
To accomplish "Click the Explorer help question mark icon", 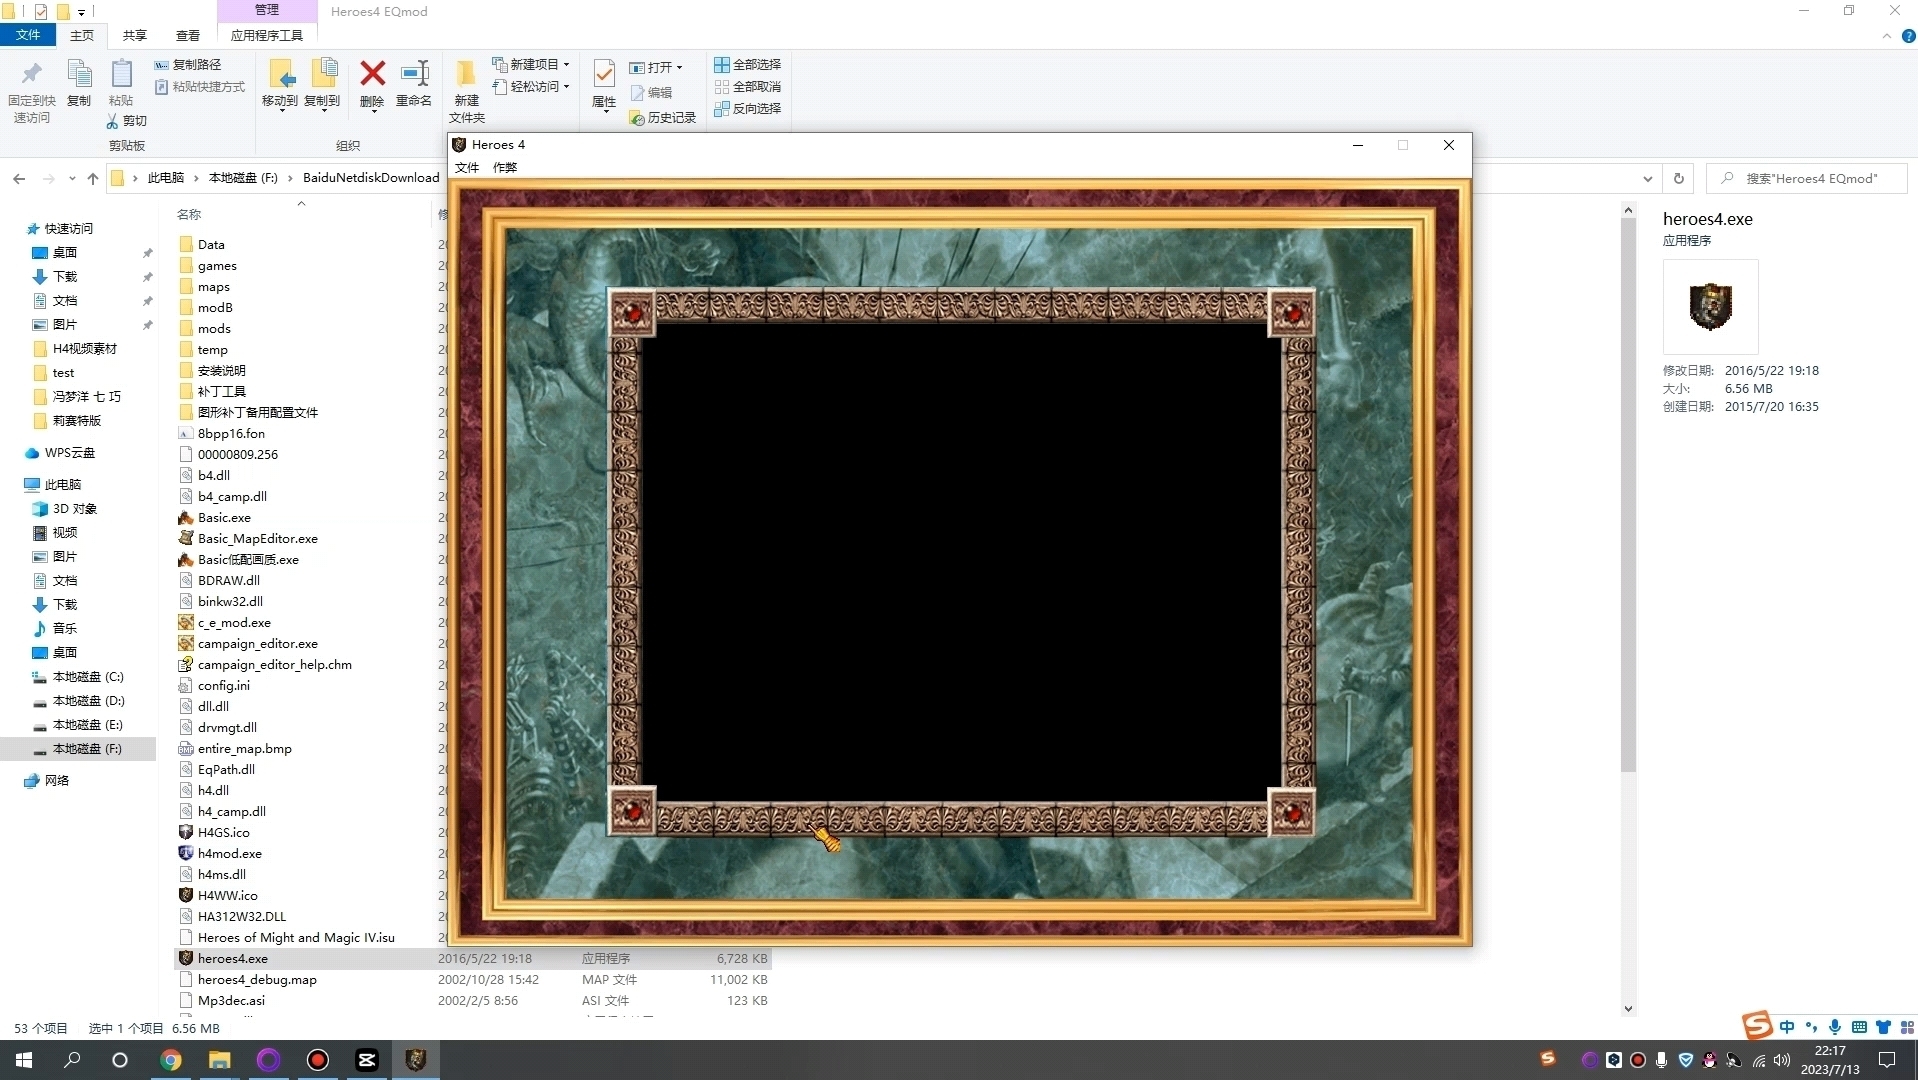I will click(x=1908, y=36).
